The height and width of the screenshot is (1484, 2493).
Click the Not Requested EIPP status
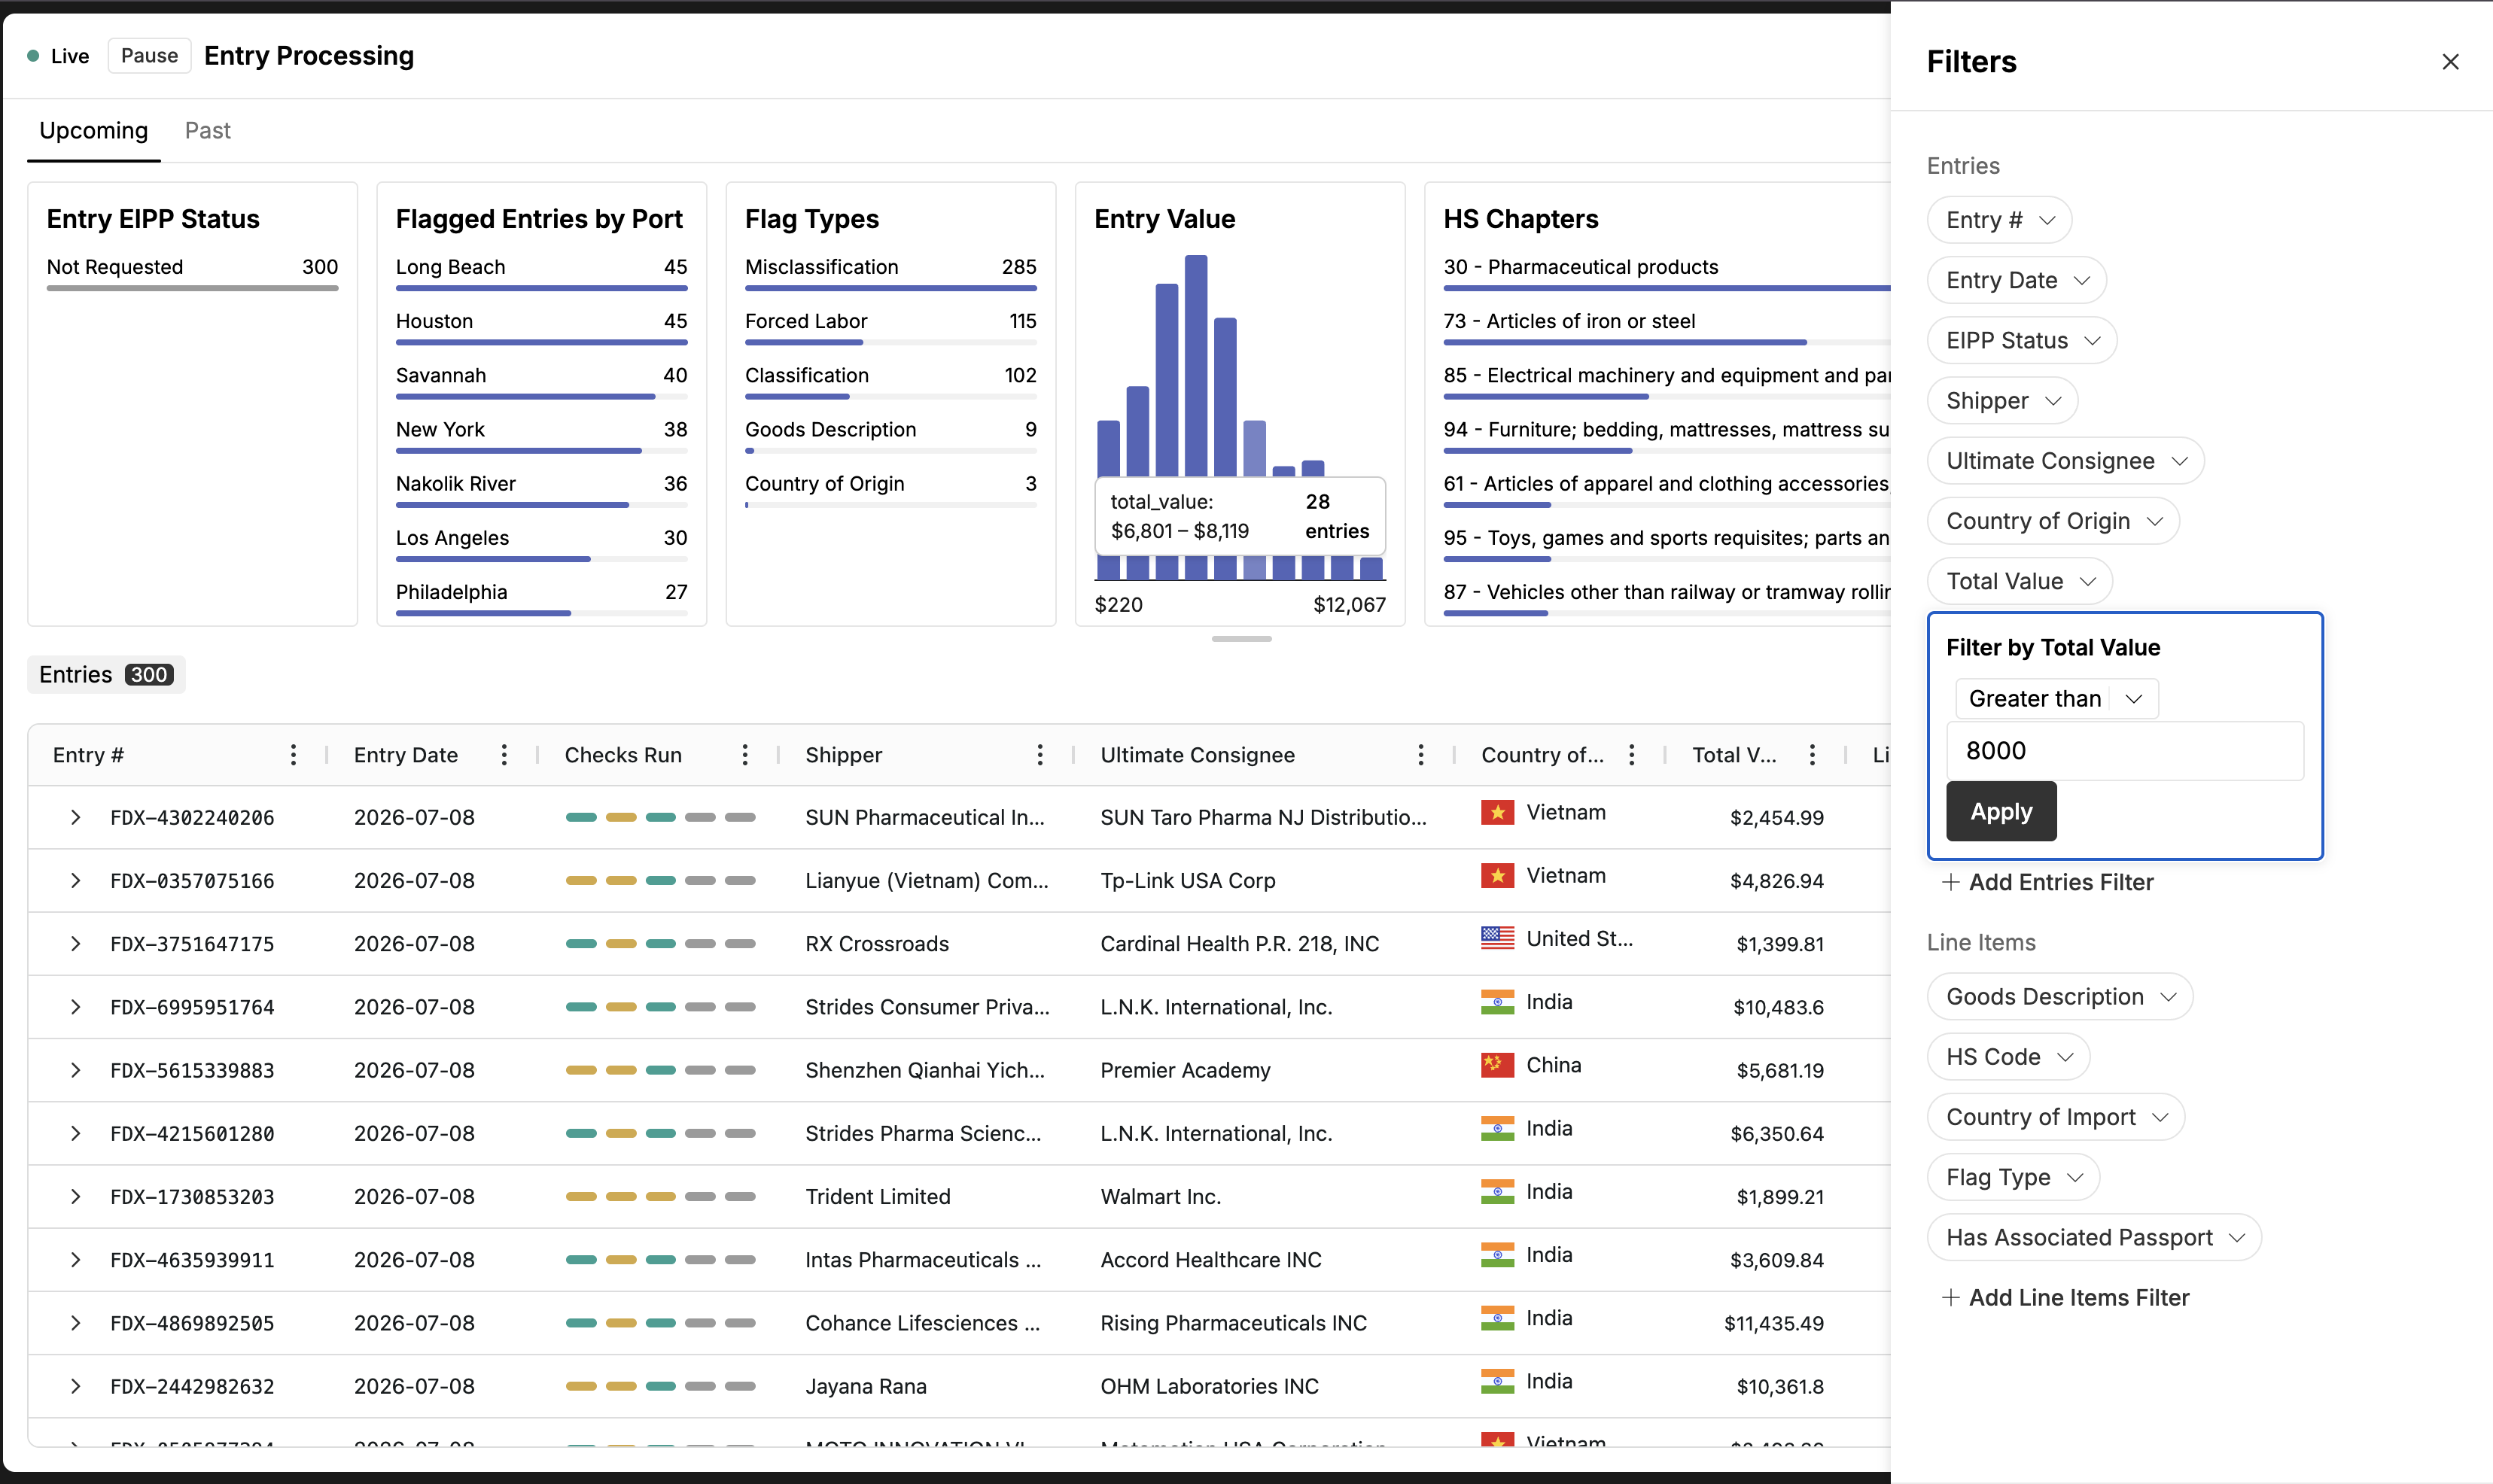coord(192,275)
